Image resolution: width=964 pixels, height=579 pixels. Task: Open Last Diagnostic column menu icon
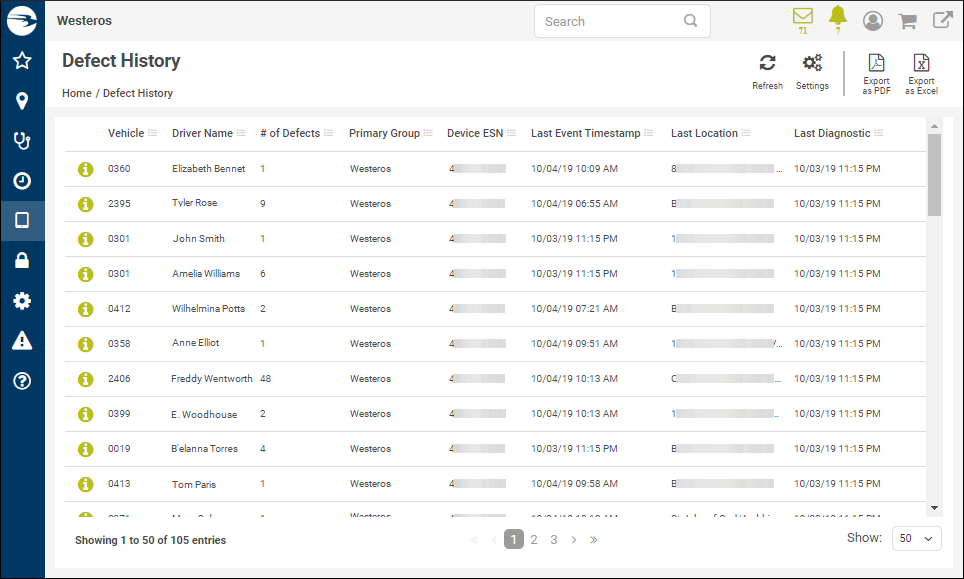click(879, 133)
